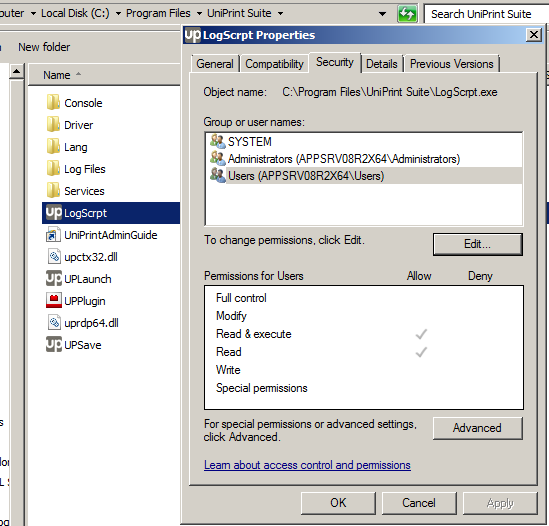The image size is (549, 526).
Task: Select the UPSave file name
Action: click(83, 345)
